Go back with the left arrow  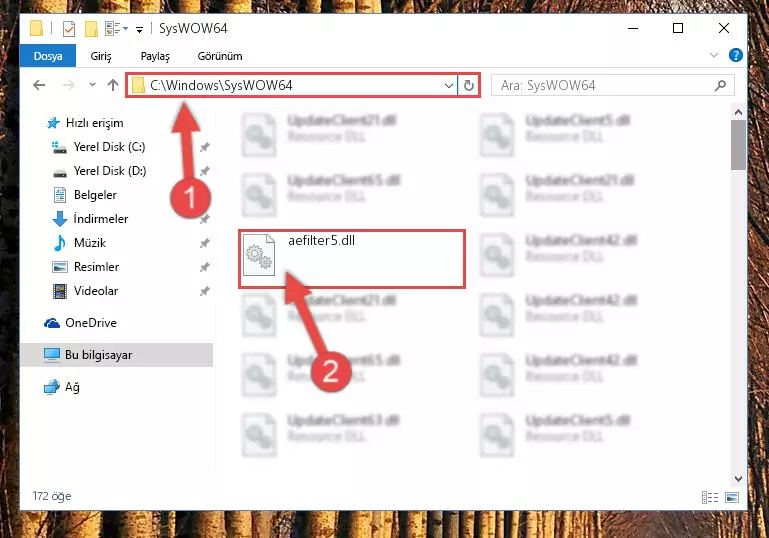pos(39,85)
